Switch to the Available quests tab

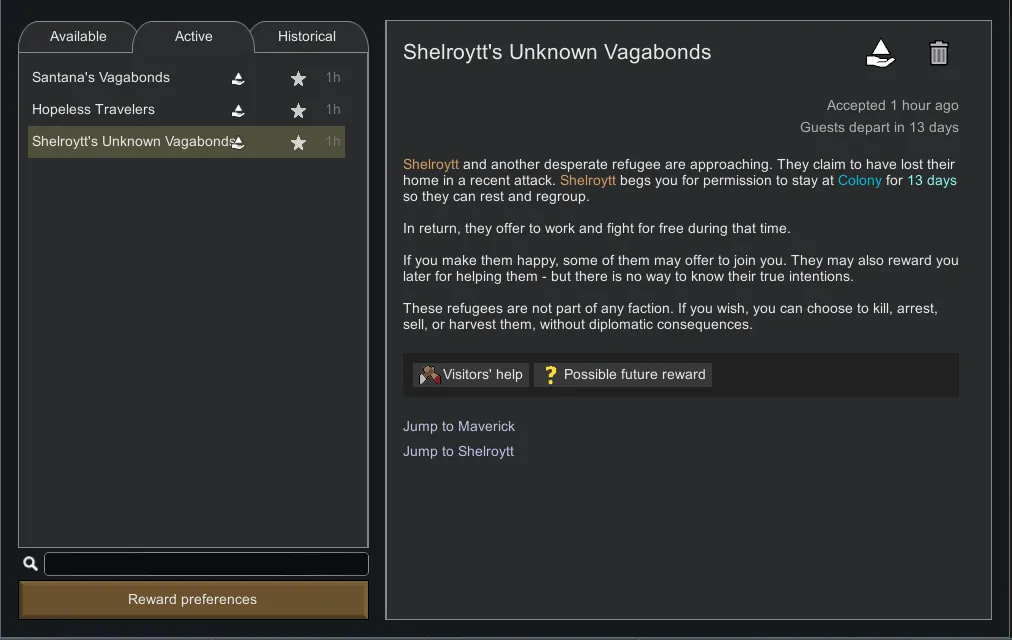pos(78,37)
